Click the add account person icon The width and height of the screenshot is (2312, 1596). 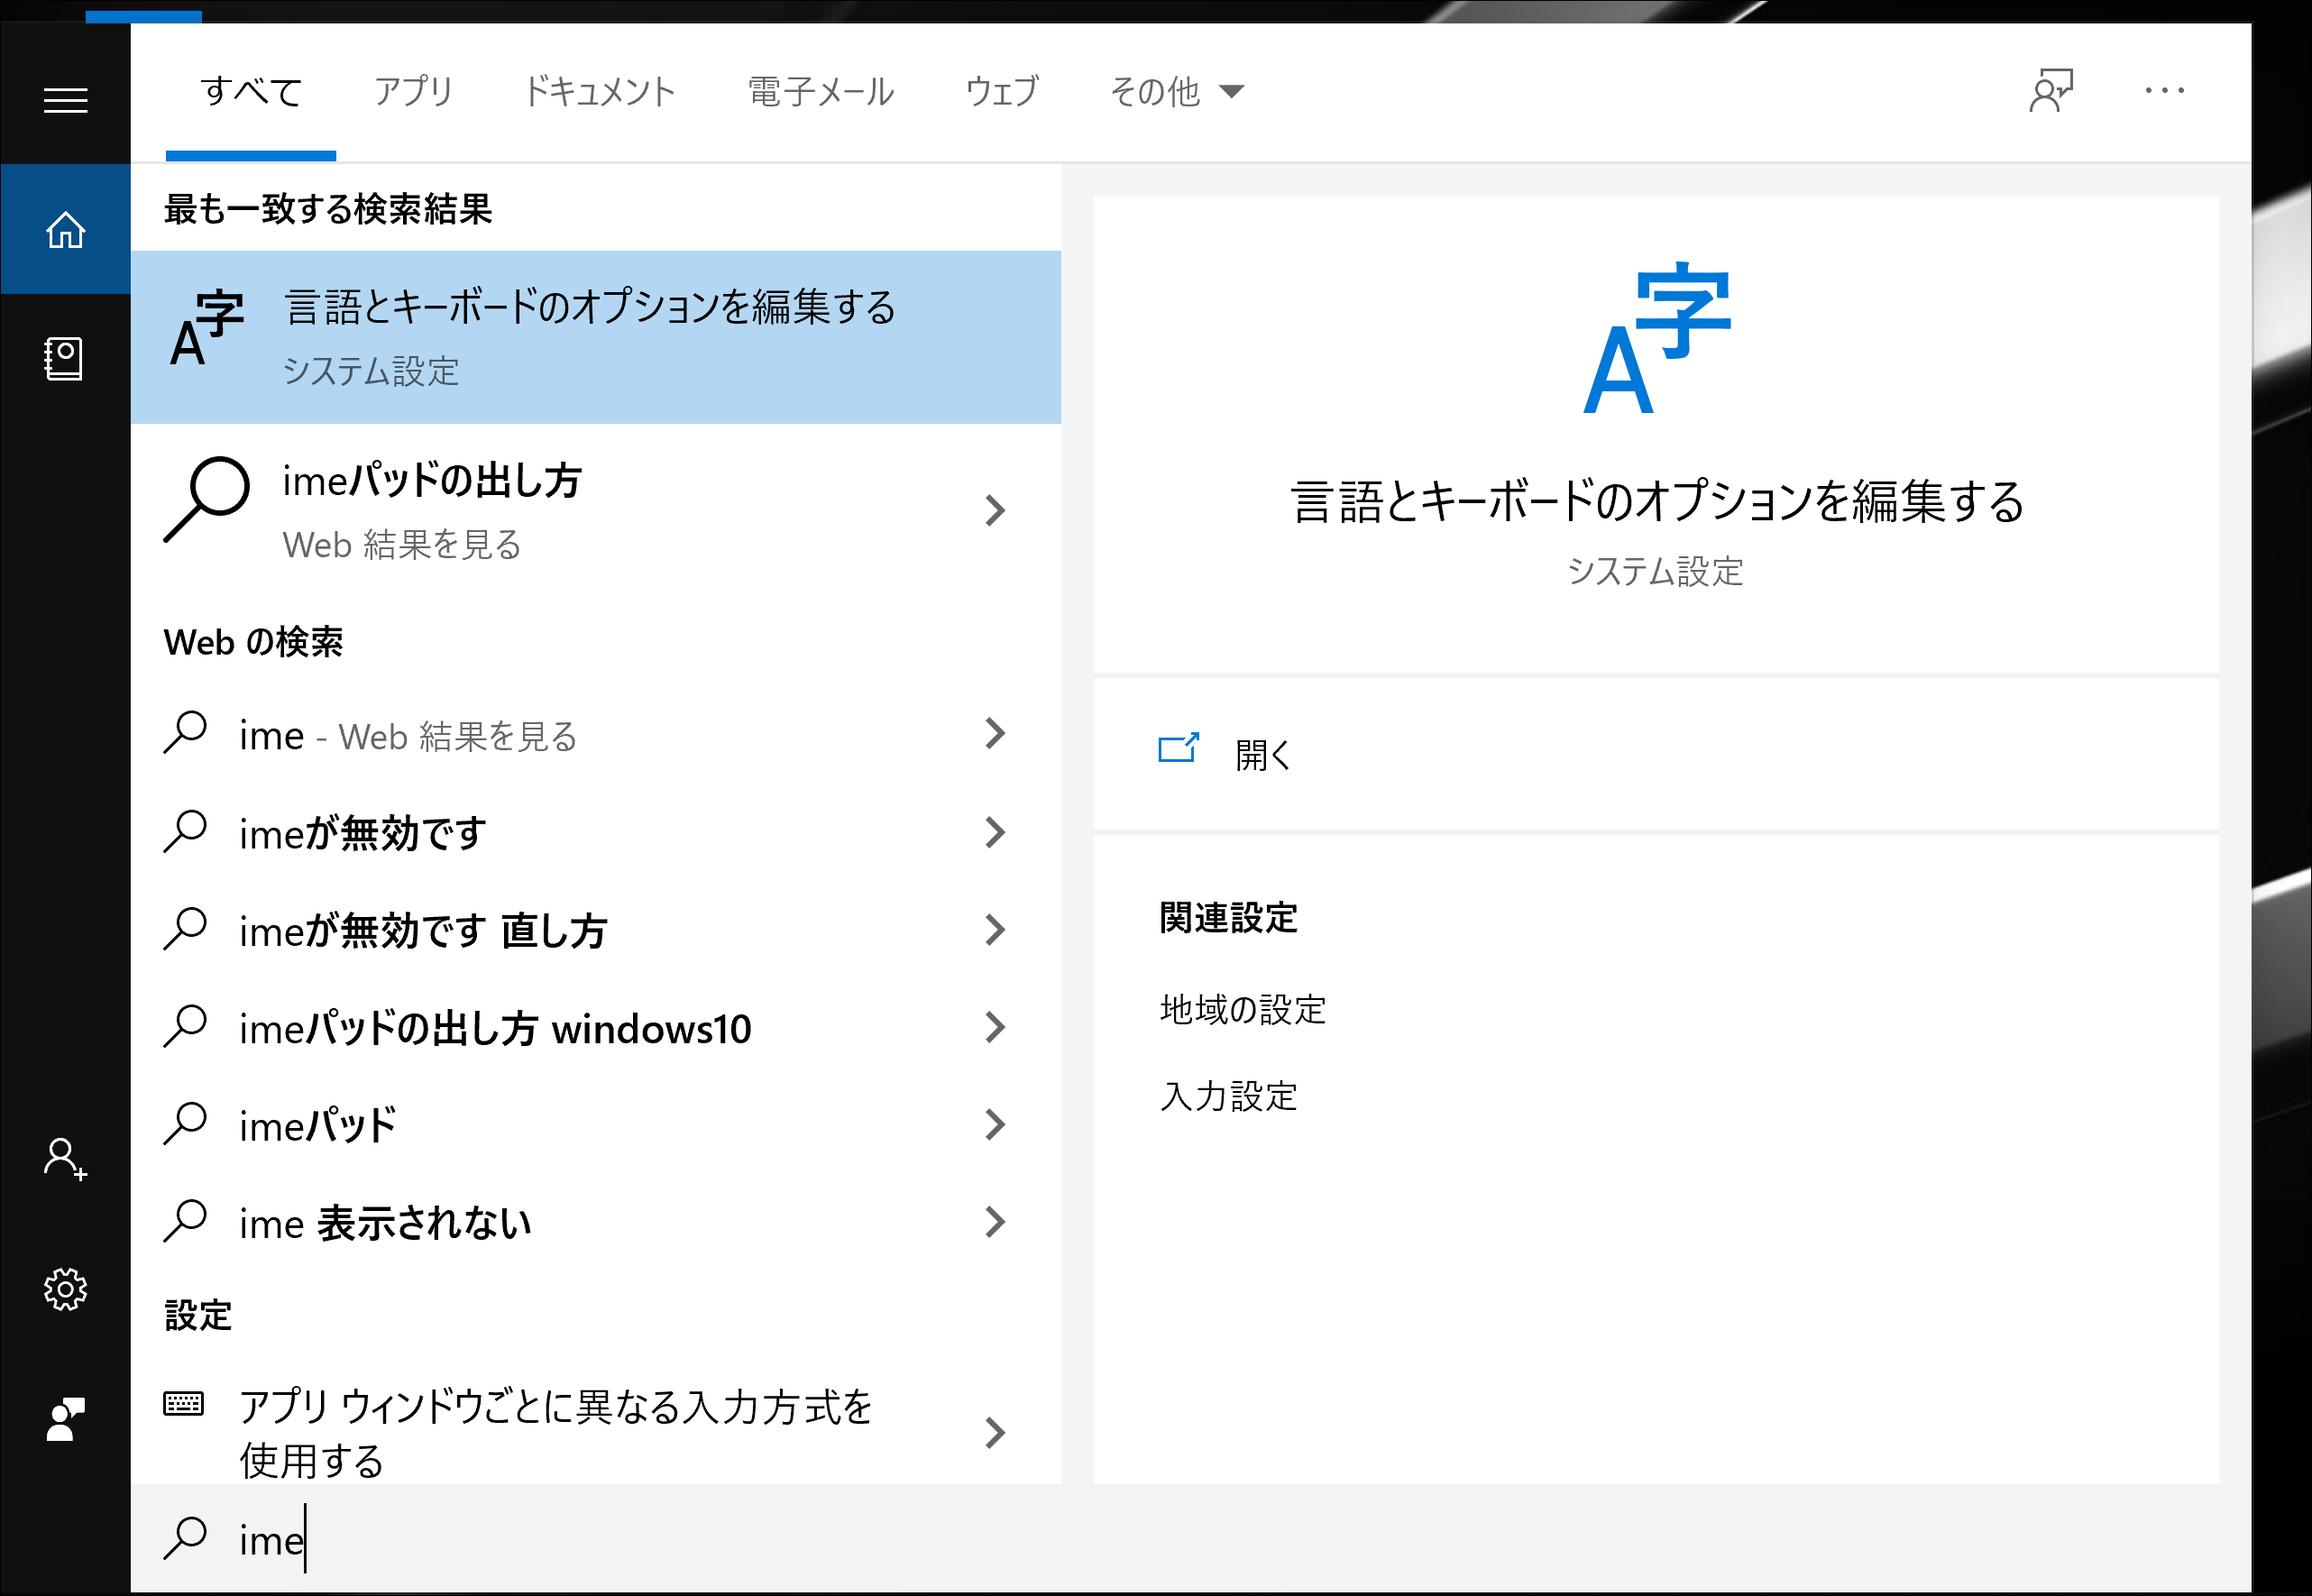pos(65,1158)
